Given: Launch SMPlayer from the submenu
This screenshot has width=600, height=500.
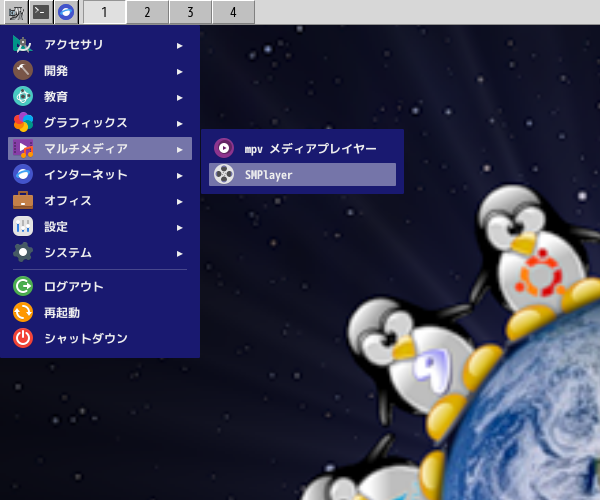Looking at the screenshot, I should [x=302, y=175].
